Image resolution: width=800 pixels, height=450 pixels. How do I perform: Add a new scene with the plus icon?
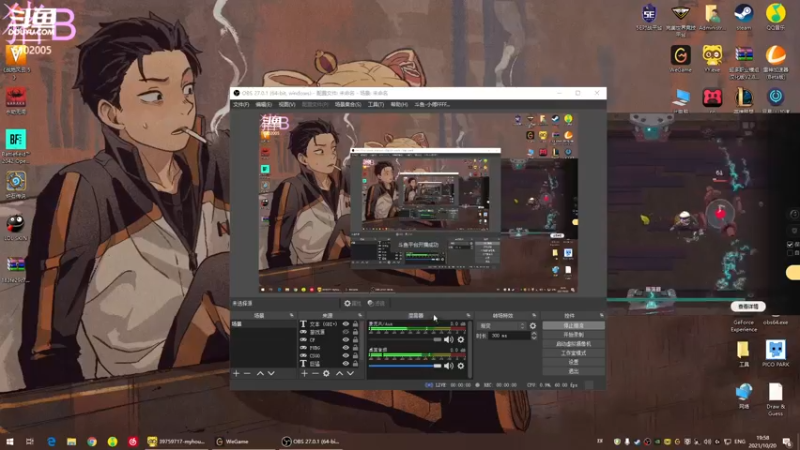coord(236,373)
